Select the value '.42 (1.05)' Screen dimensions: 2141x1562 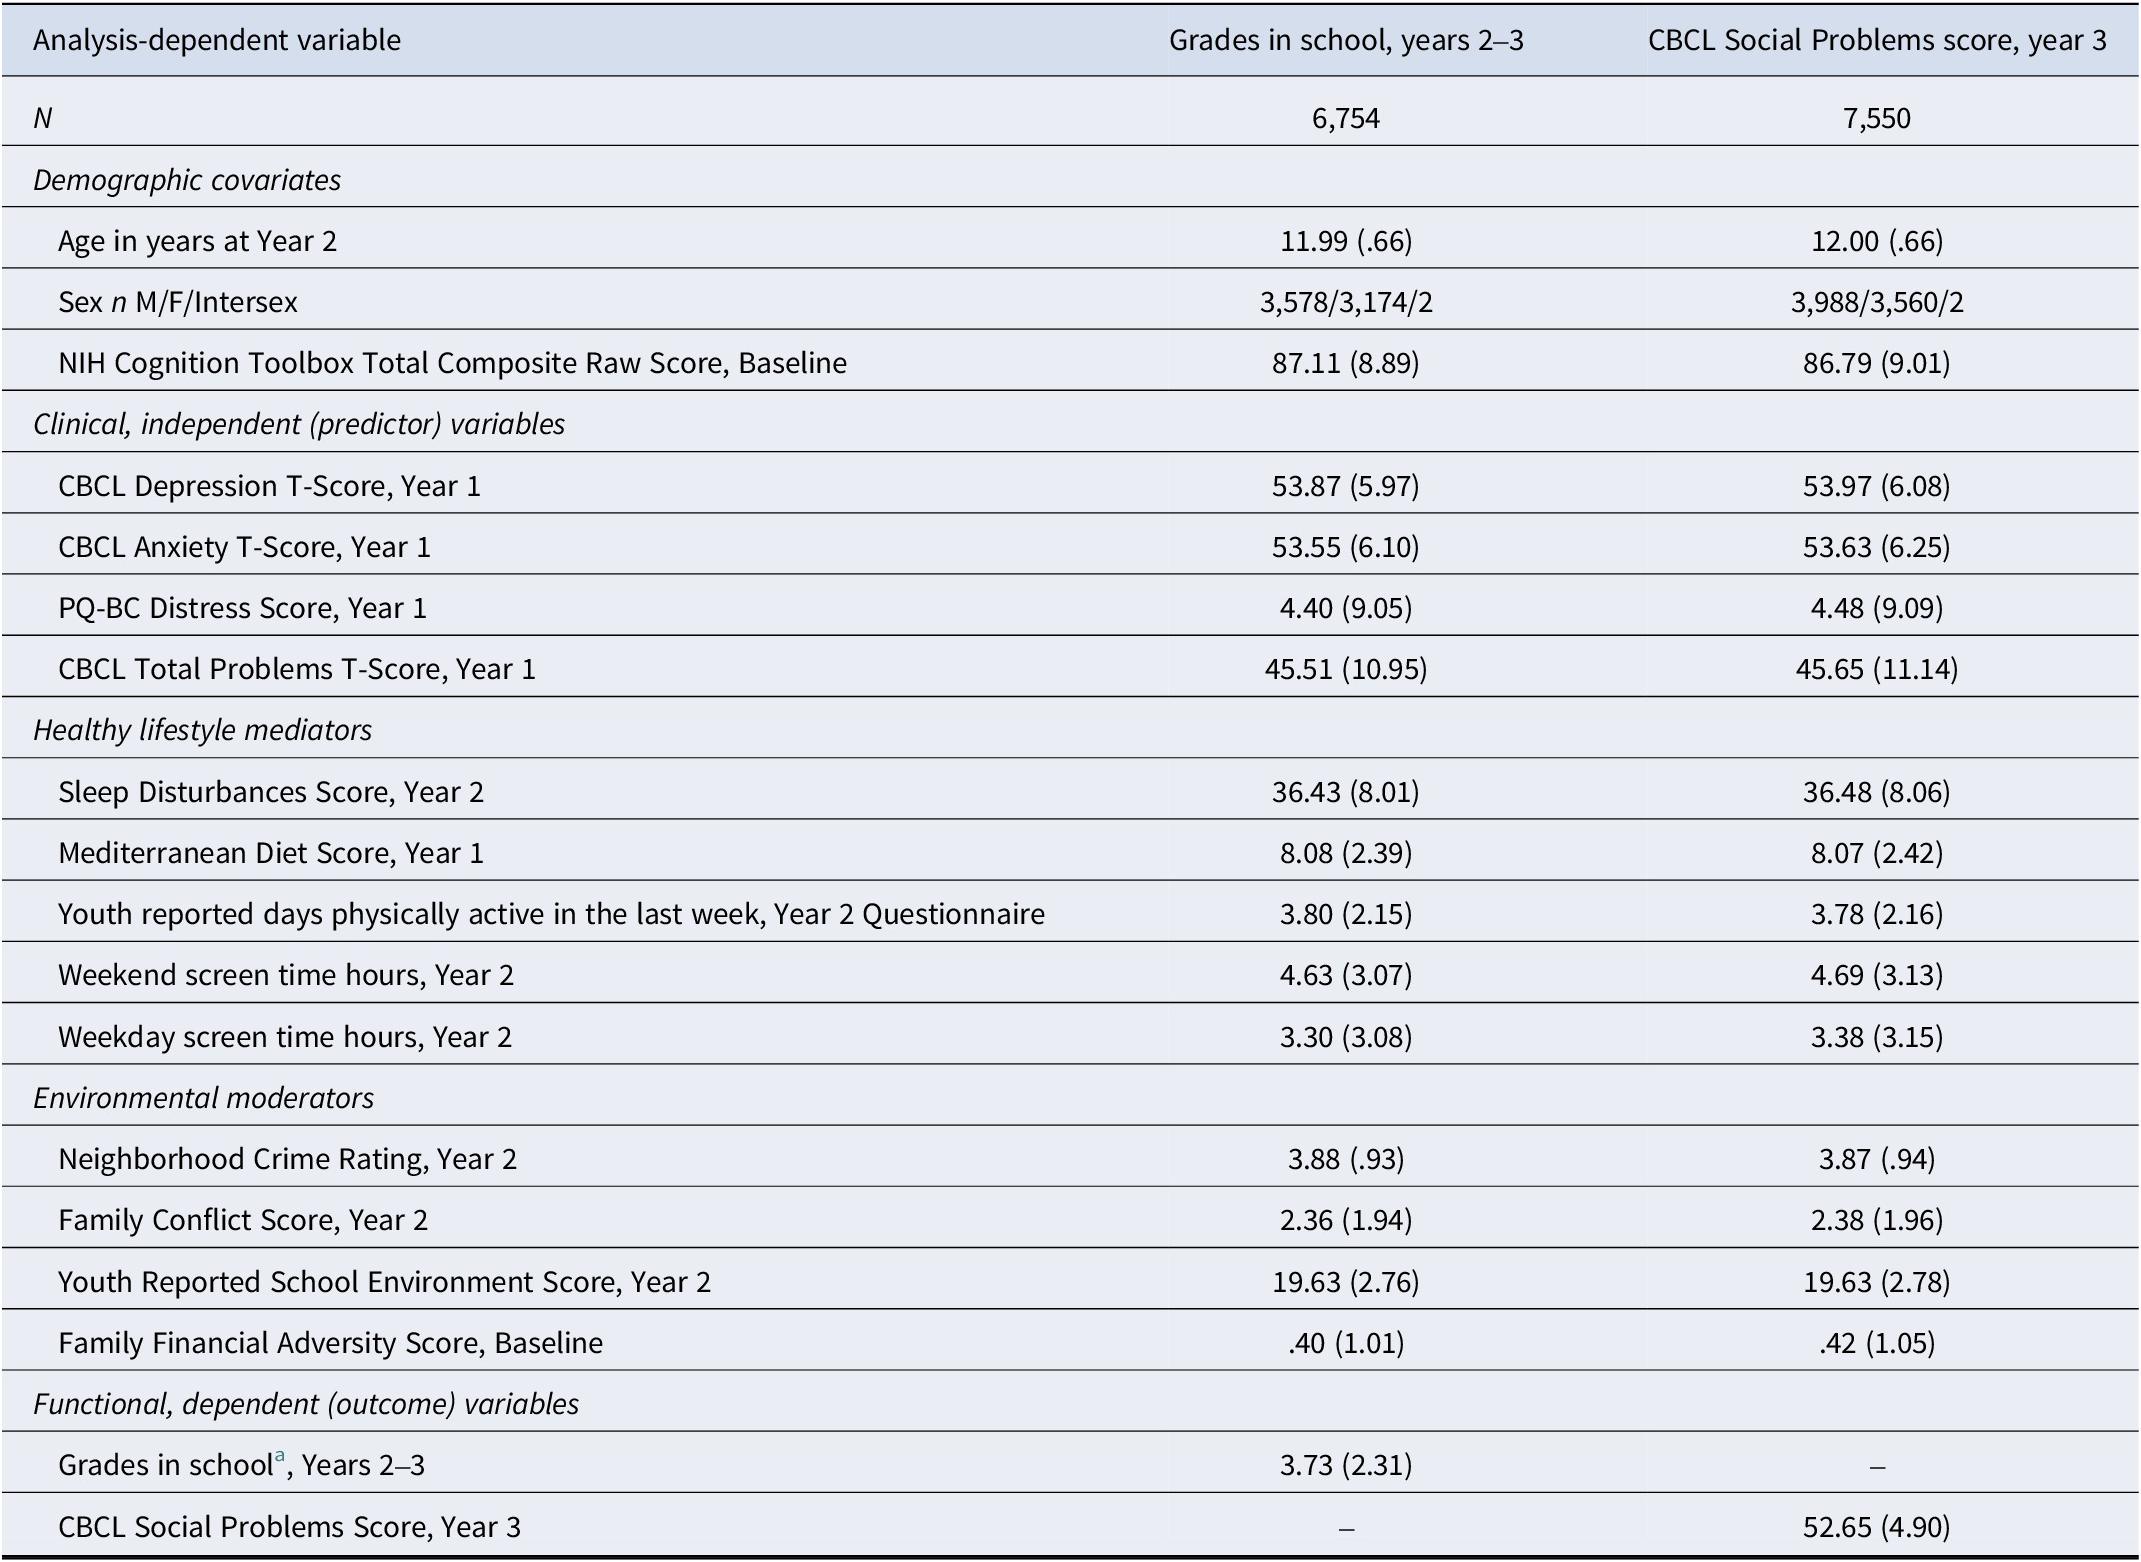[x=1877, y=1343]
